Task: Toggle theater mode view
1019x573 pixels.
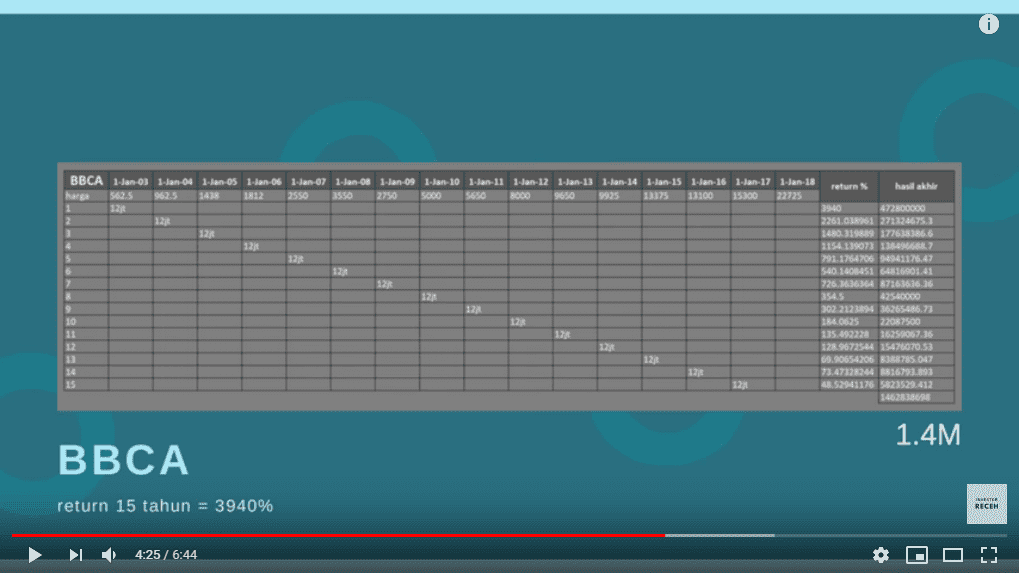Action: tap(953, 555)
